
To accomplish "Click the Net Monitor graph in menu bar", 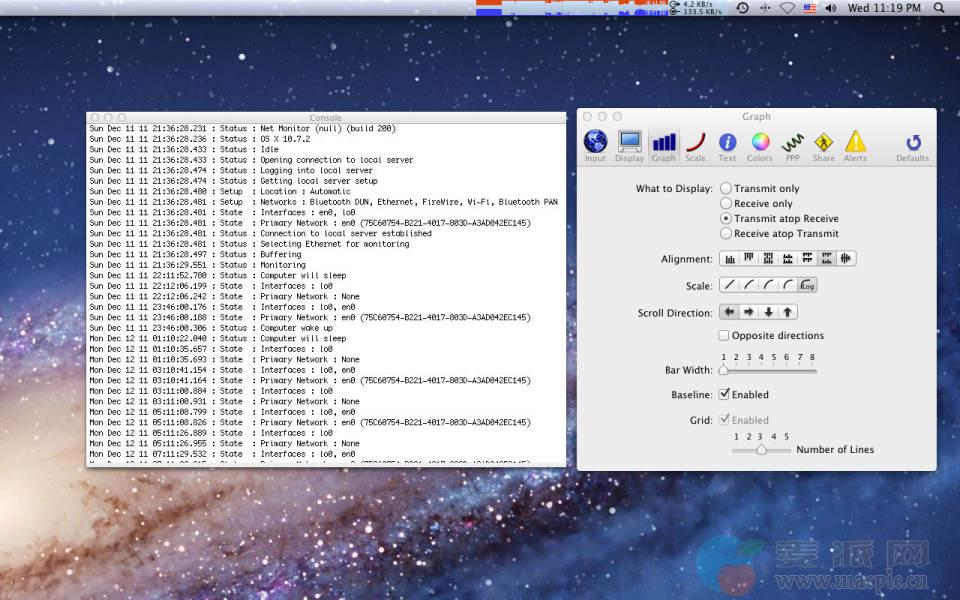I will coord(572,8).
